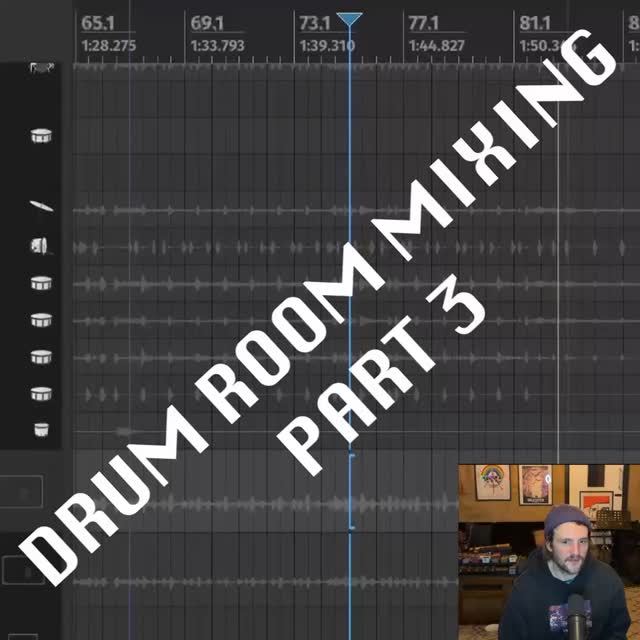Select the cymbal track icon
640x640 pixels.
(x=41, y=207)
